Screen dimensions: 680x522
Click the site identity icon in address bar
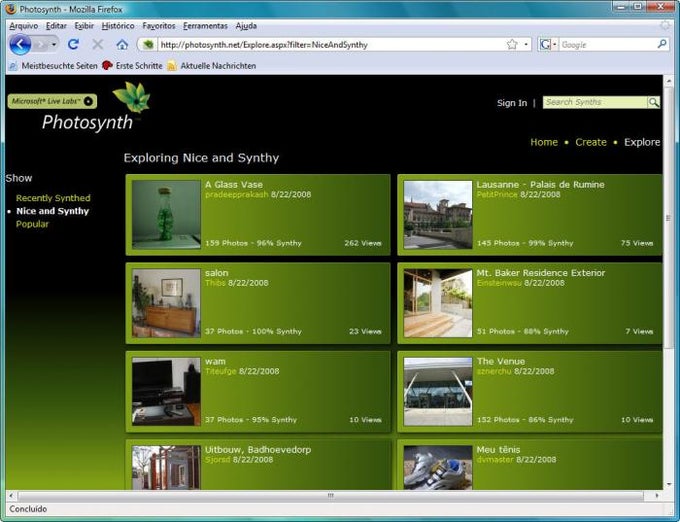[148, 44]
